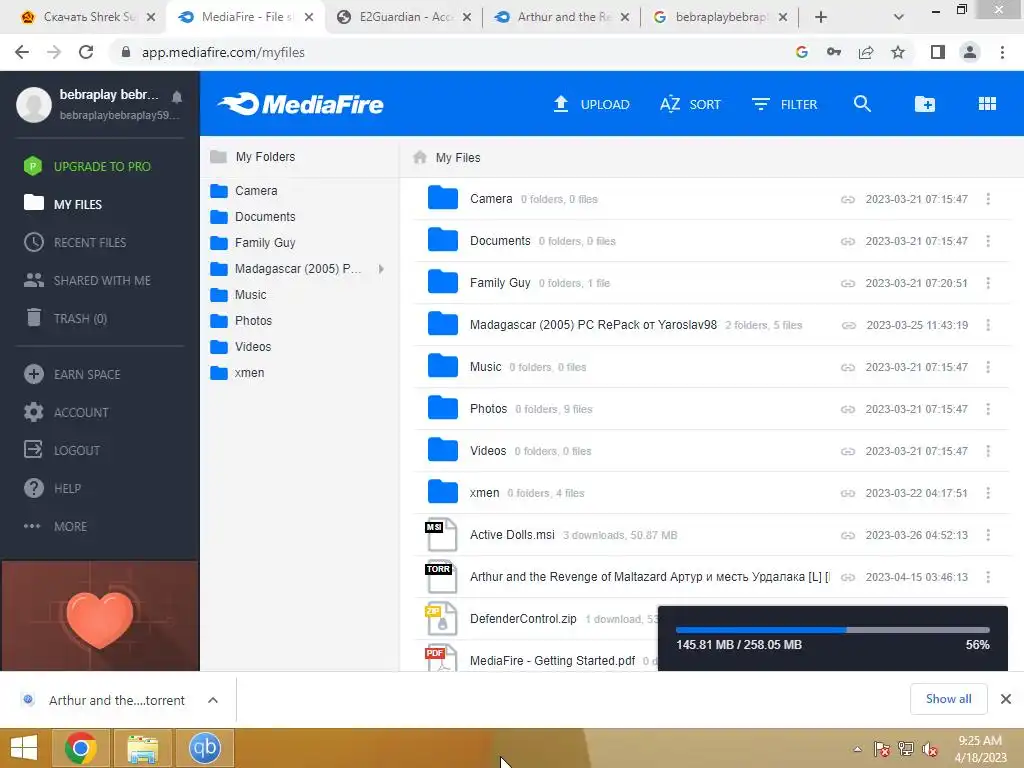Copy the share link for the xmen folder

(x=848, y=493)
